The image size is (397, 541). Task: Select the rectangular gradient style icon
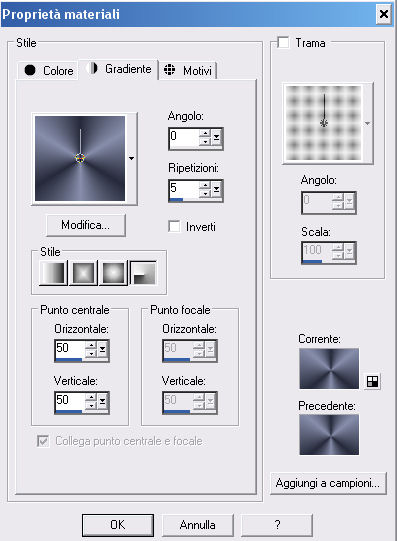pyautogui.click(x=83, y=273)
